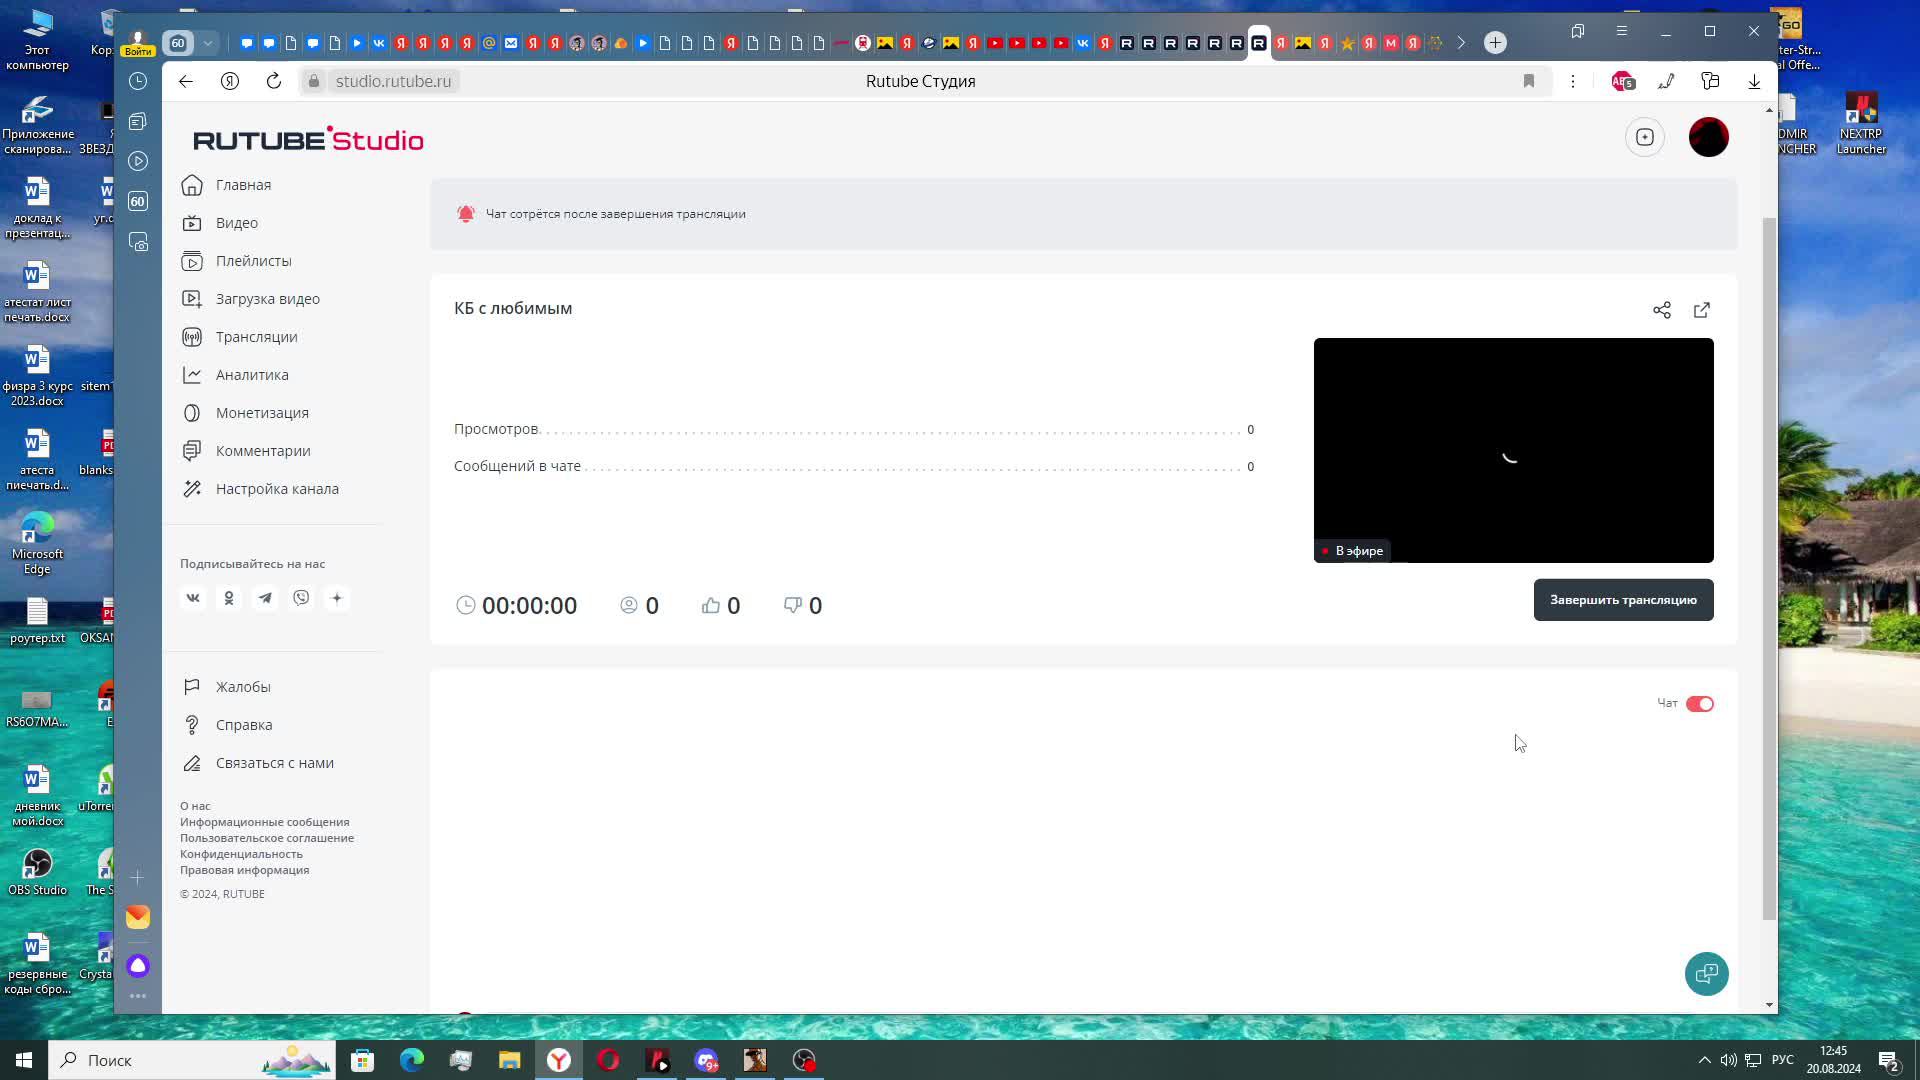Click the Войти login badge
The height and width of the screenshot is (1080, 1920).
pyautogui.click(x=138, y=50)
